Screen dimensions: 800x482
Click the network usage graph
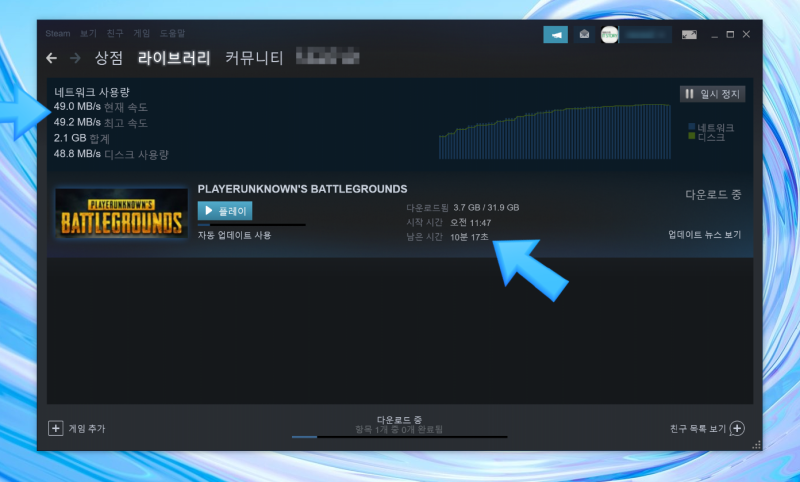(x=555, y=132)
